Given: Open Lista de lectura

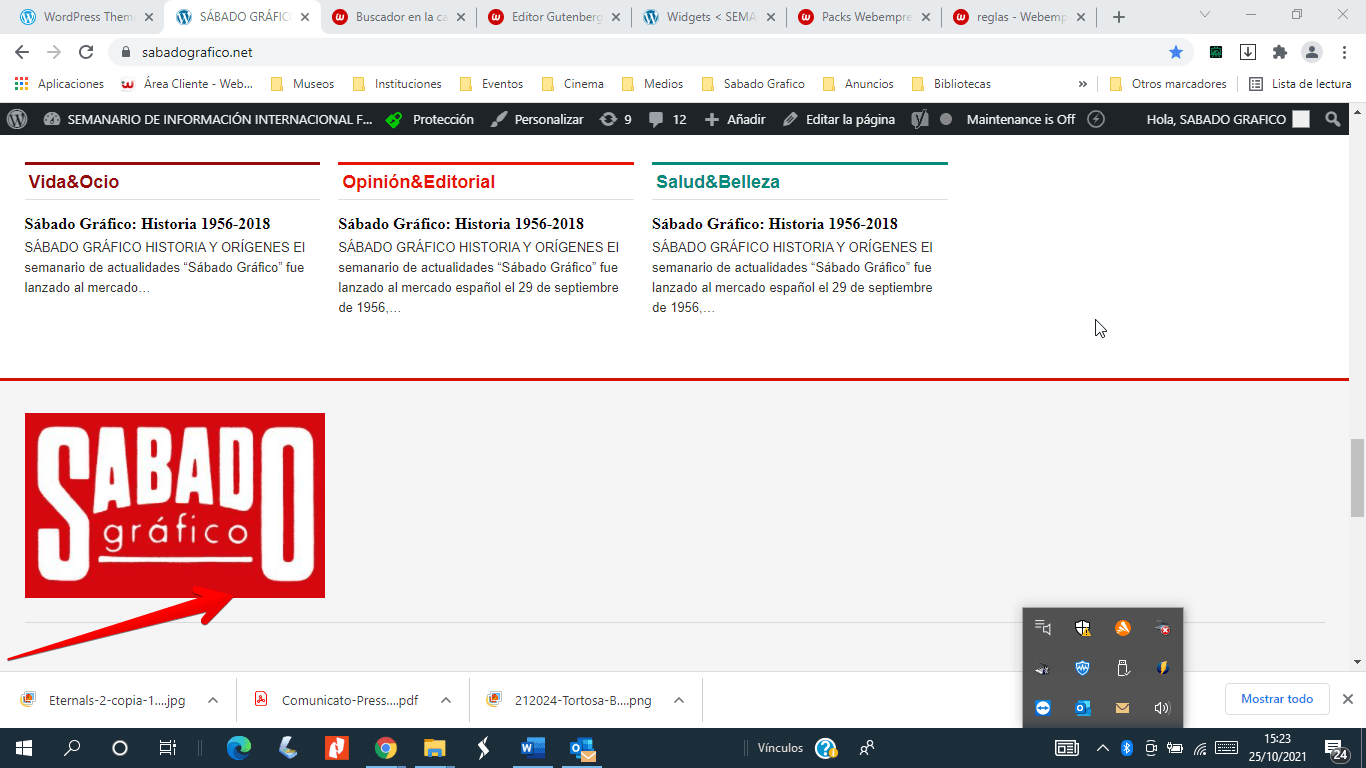Looking at the screenshot, I should (x=1300, y=84).
